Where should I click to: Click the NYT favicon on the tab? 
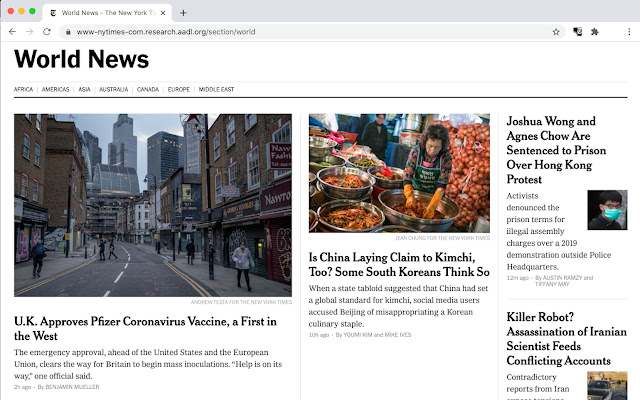[53, 13]
